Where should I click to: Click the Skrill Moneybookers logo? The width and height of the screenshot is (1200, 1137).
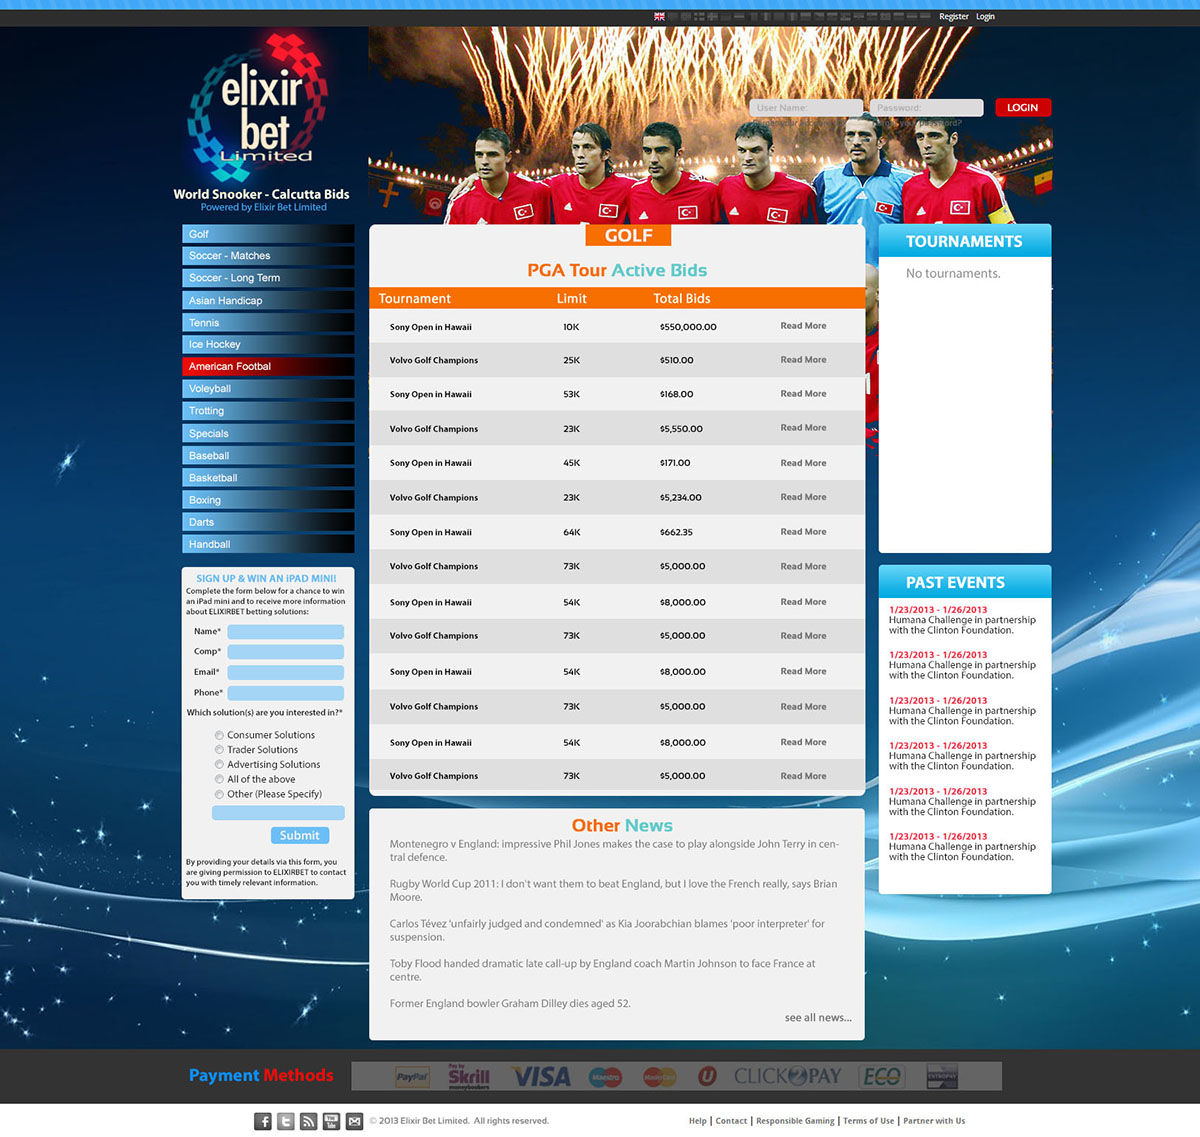click(468, 1077)
